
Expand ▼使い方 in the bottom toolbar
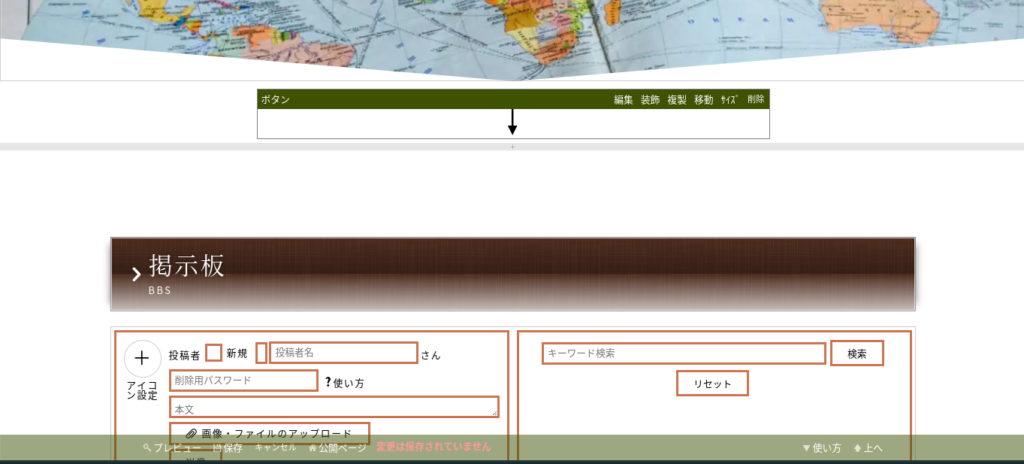[821, 448]
